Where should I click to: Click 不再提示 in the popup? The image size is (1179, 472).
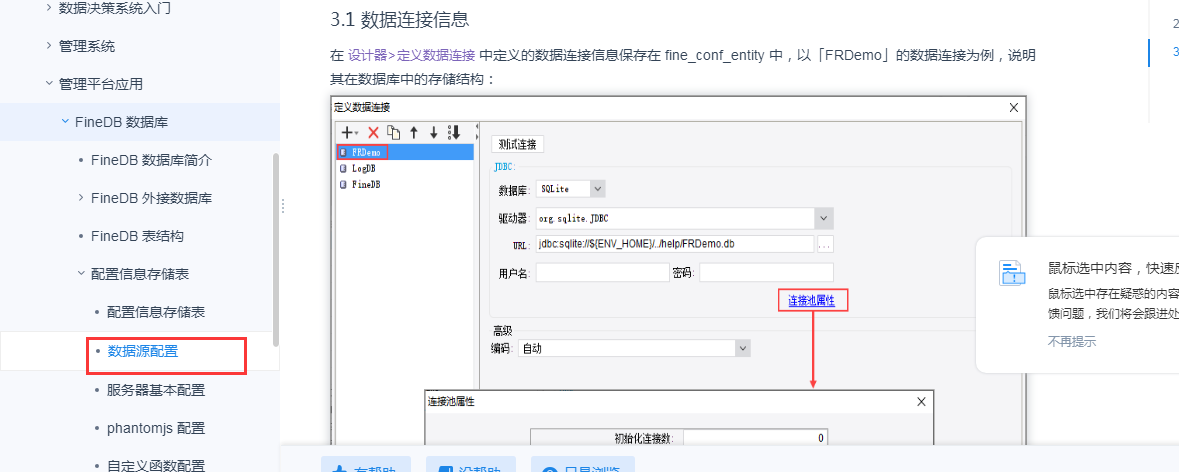tap(1071, 341)
